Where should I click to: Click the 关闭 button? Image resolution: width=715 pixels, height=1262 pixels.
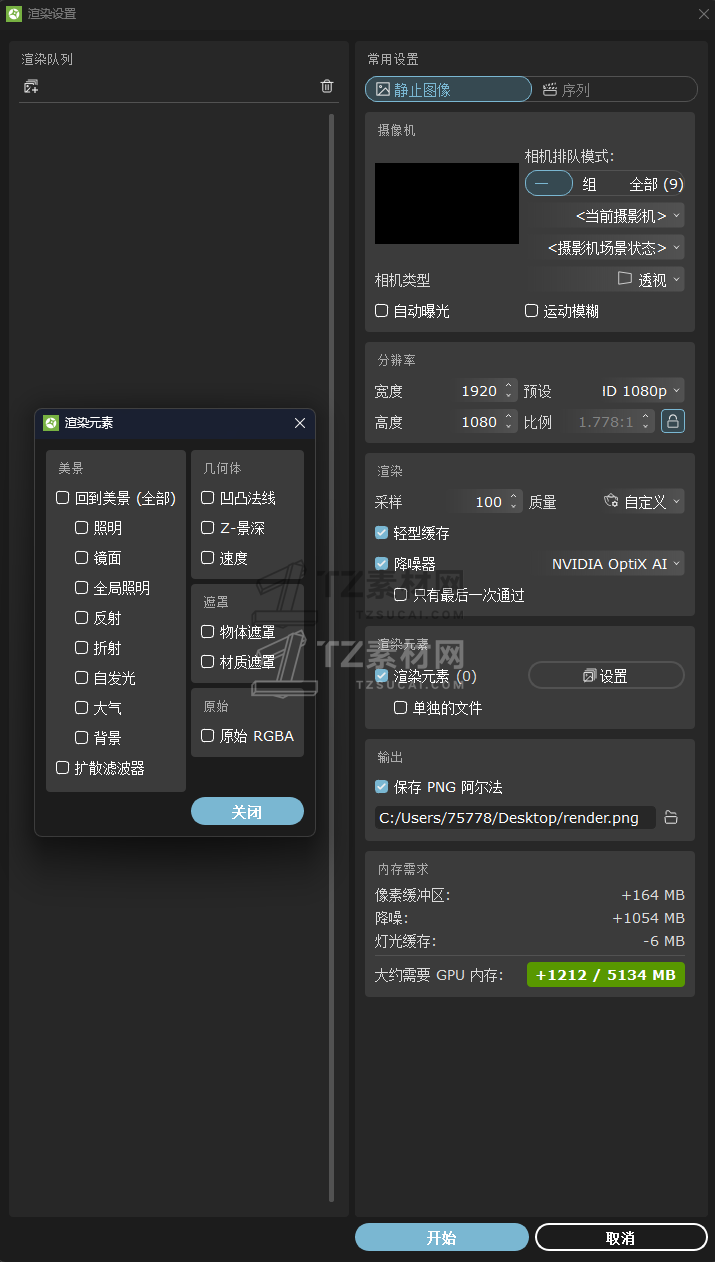(x=247, y=811)
